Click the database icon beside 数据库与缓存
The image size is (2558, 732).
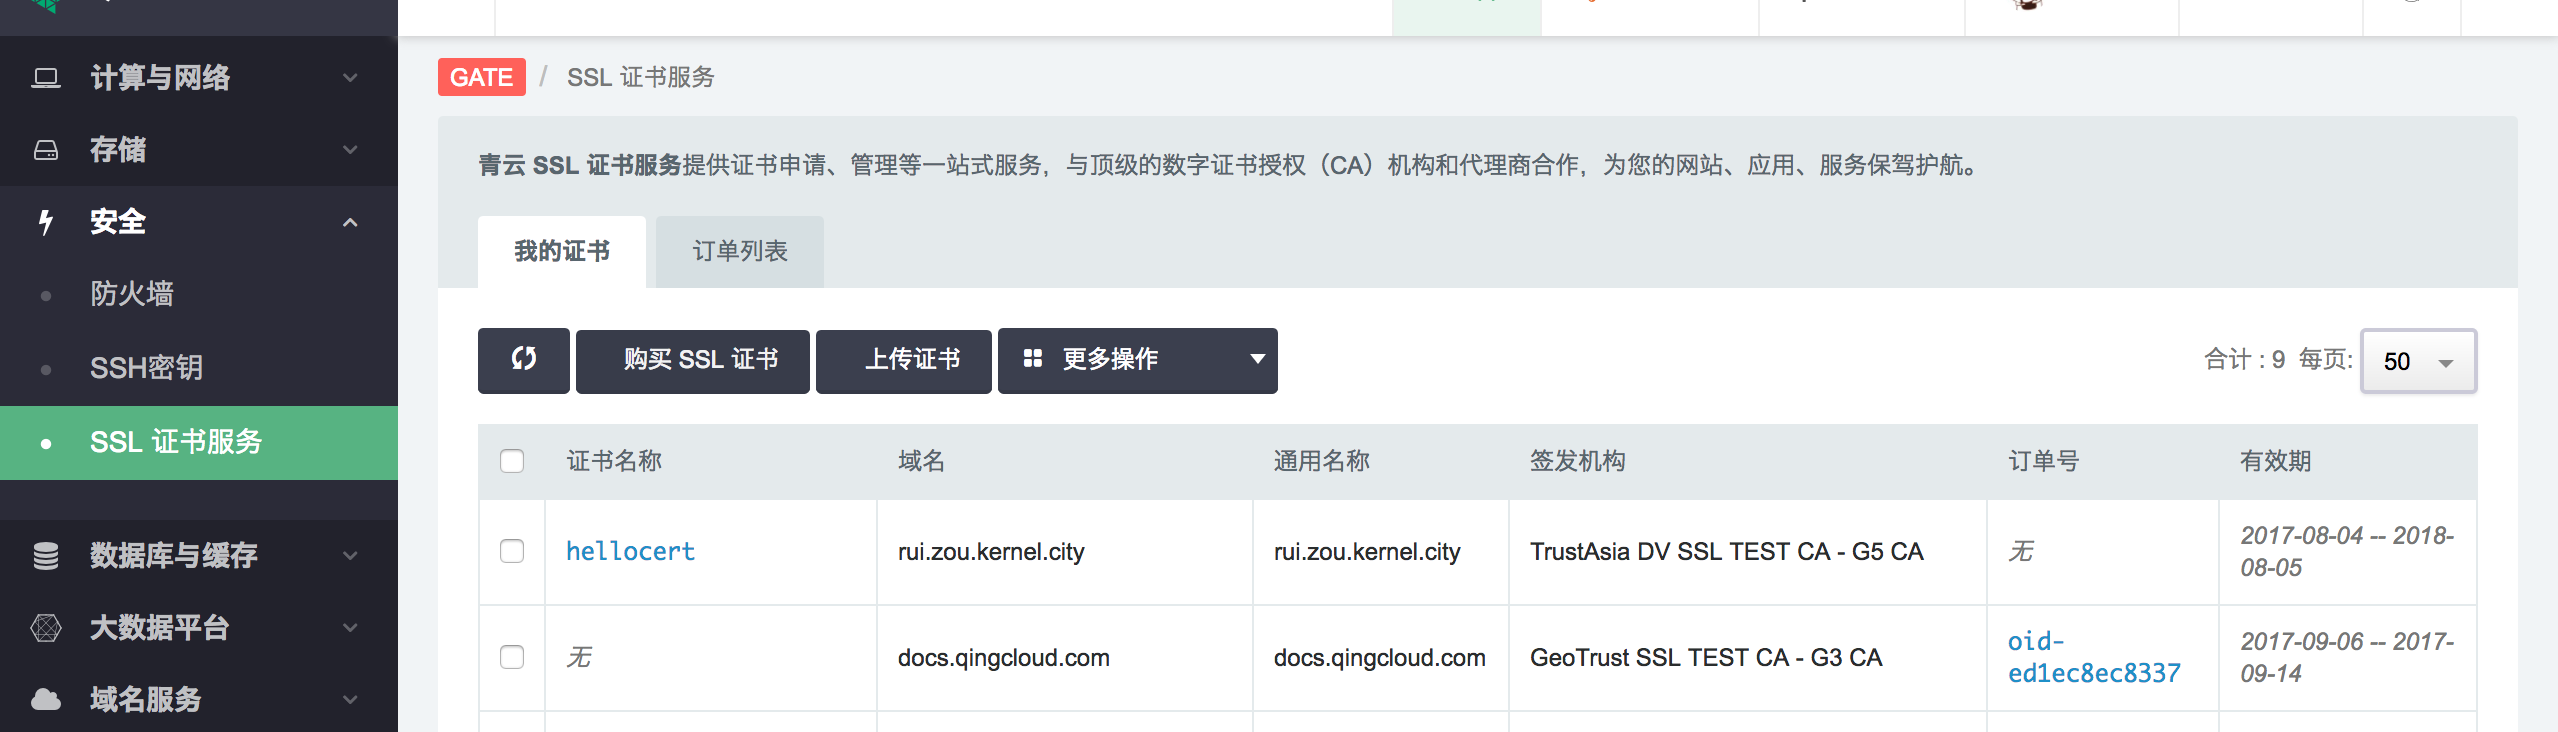(x=46, y=556)
